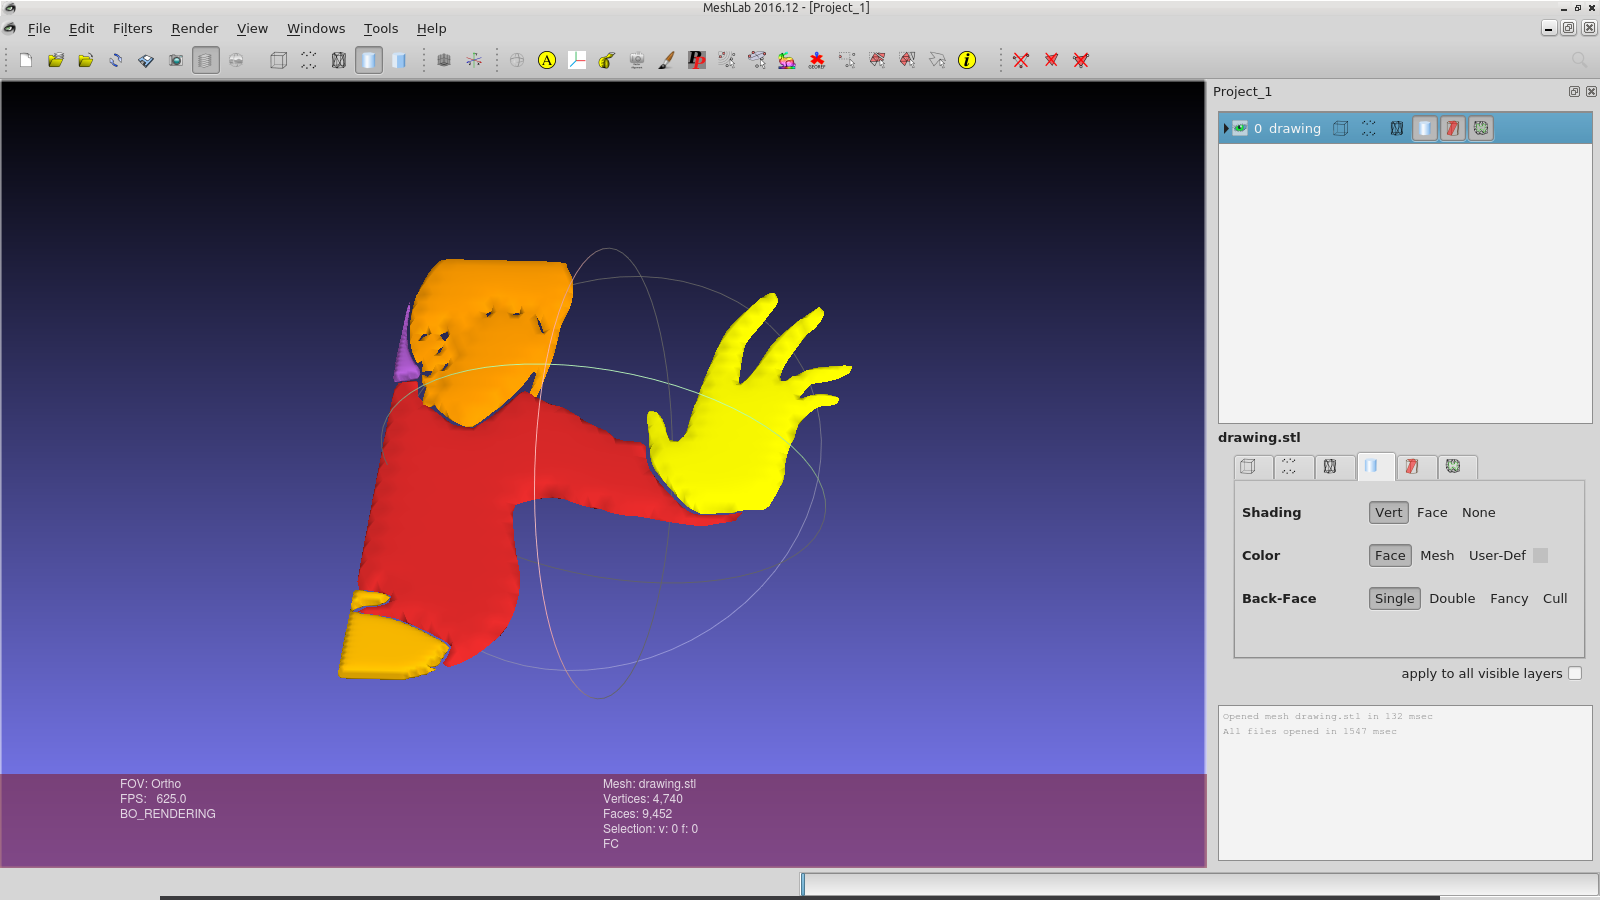1600x900 pixels.
Task: Expand the drawing layer tree arrow
Action: tap(1226, 128)
